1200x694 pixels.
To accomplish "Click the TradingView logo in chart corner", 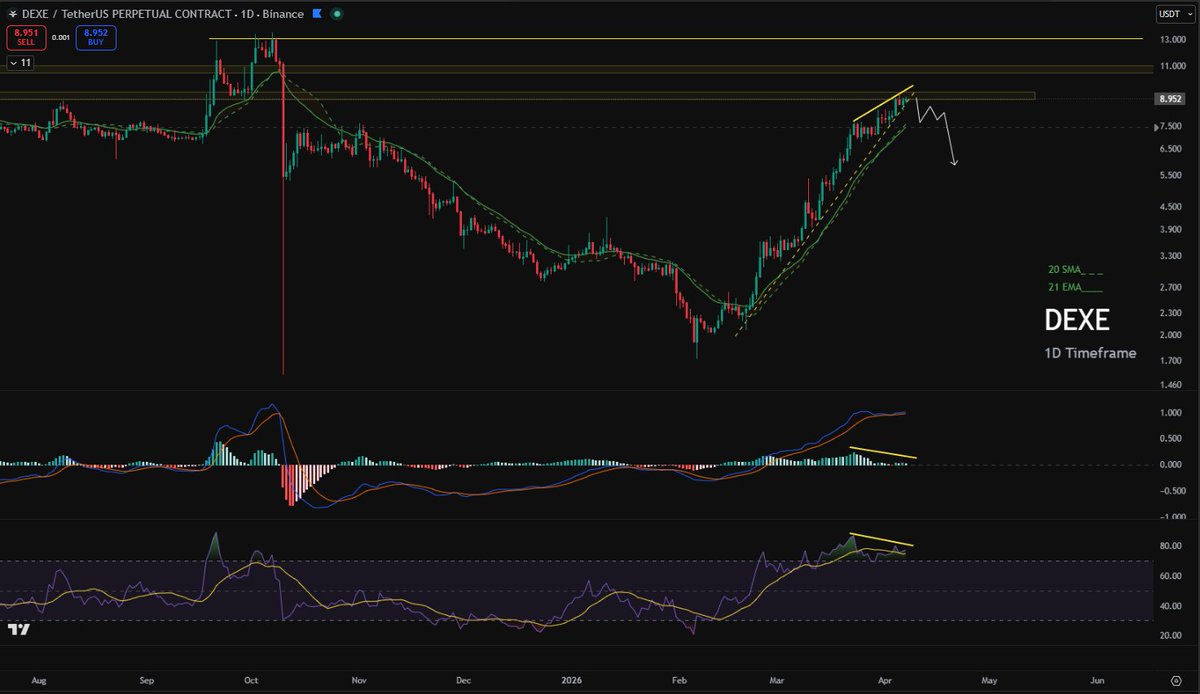I will 17,629.
